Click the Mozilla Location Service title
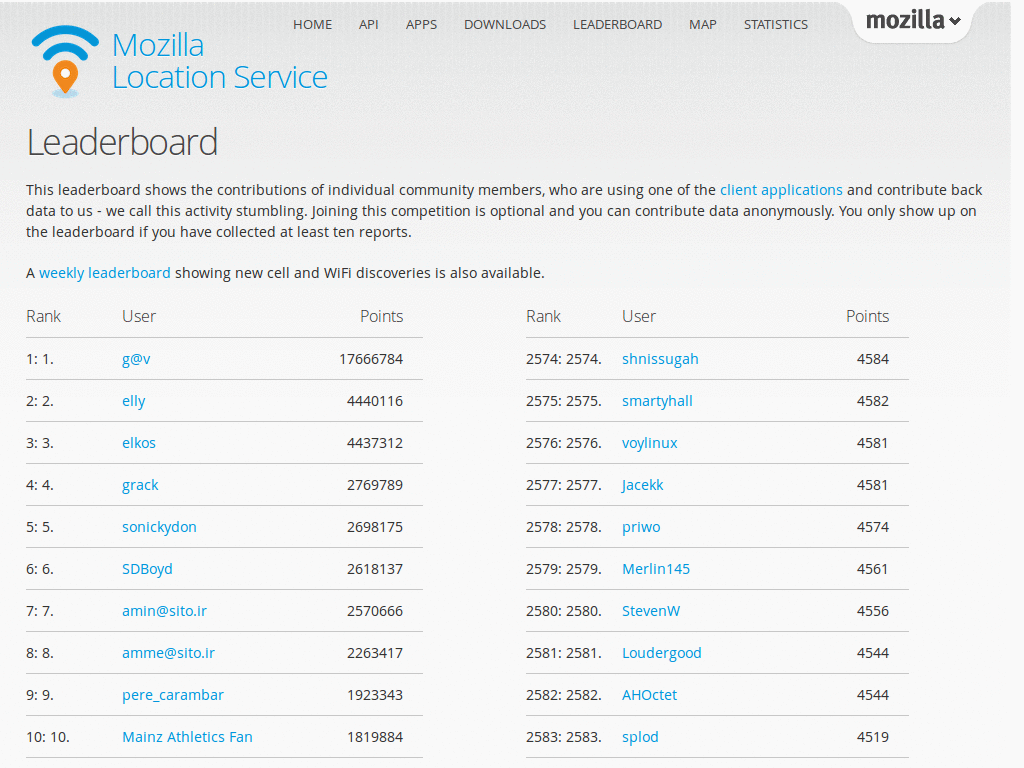The height and width of the screenshot is (768, 1024). pos(219,61)
